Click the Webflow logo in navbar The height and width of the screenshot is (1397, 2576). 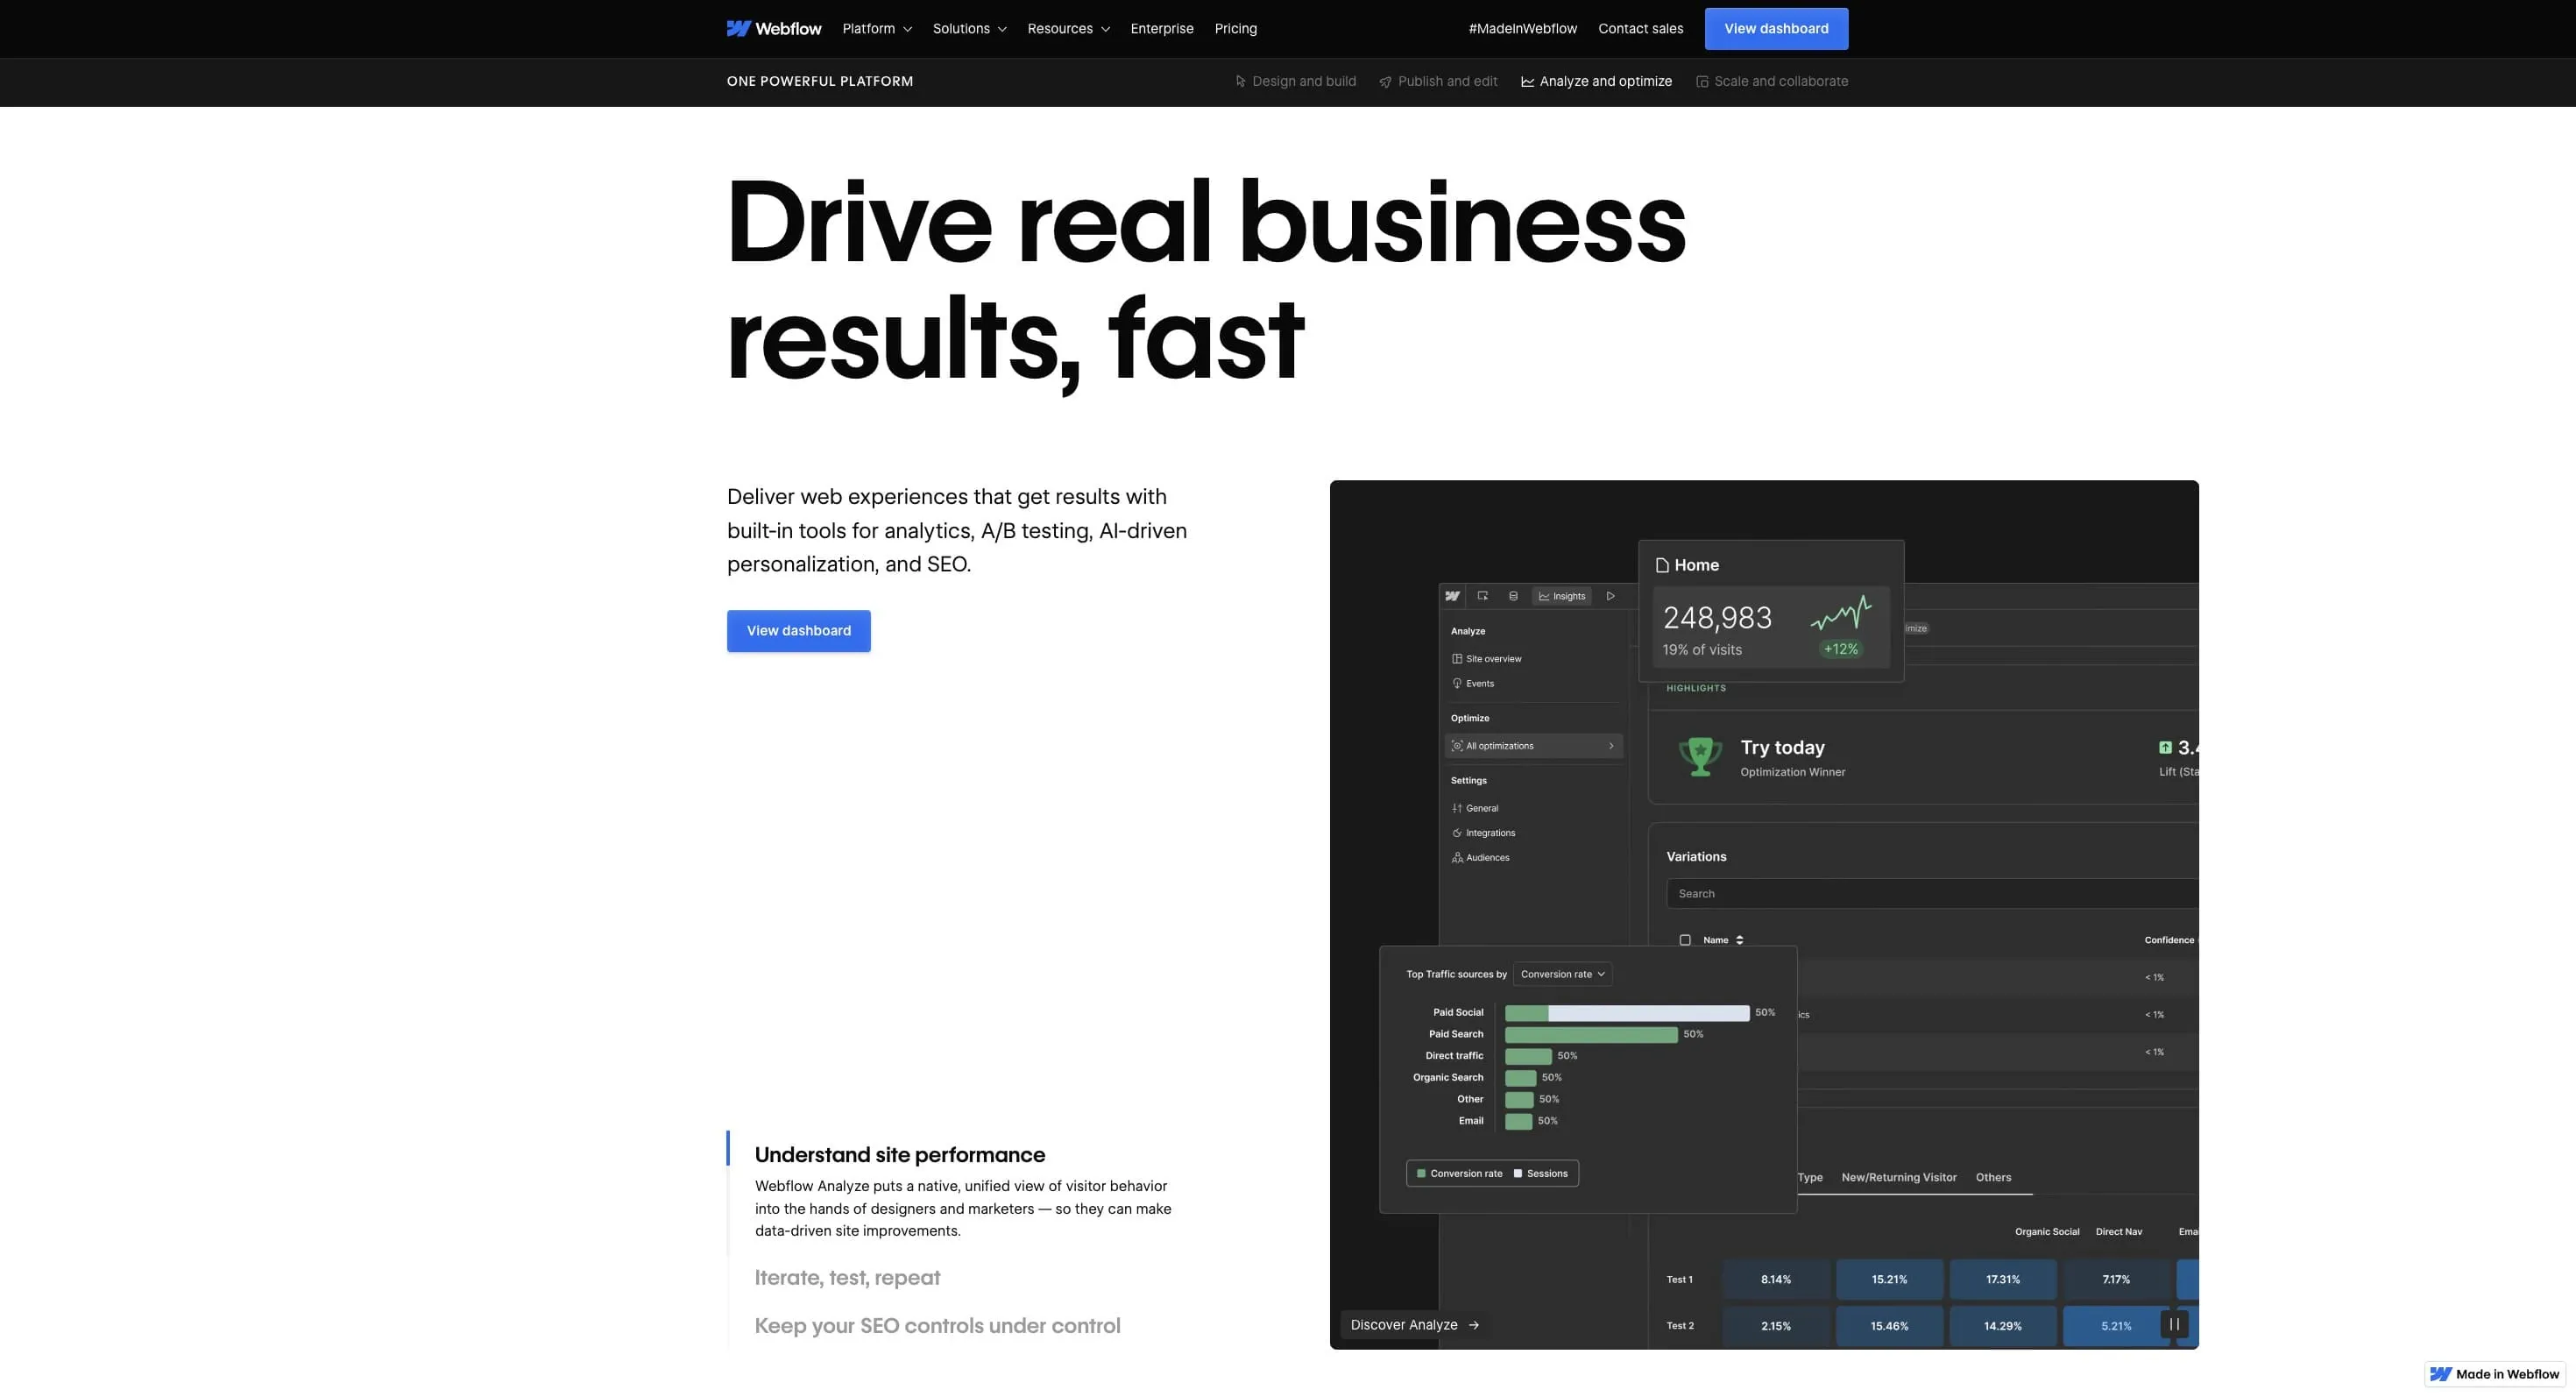click(x=773, y=28)
